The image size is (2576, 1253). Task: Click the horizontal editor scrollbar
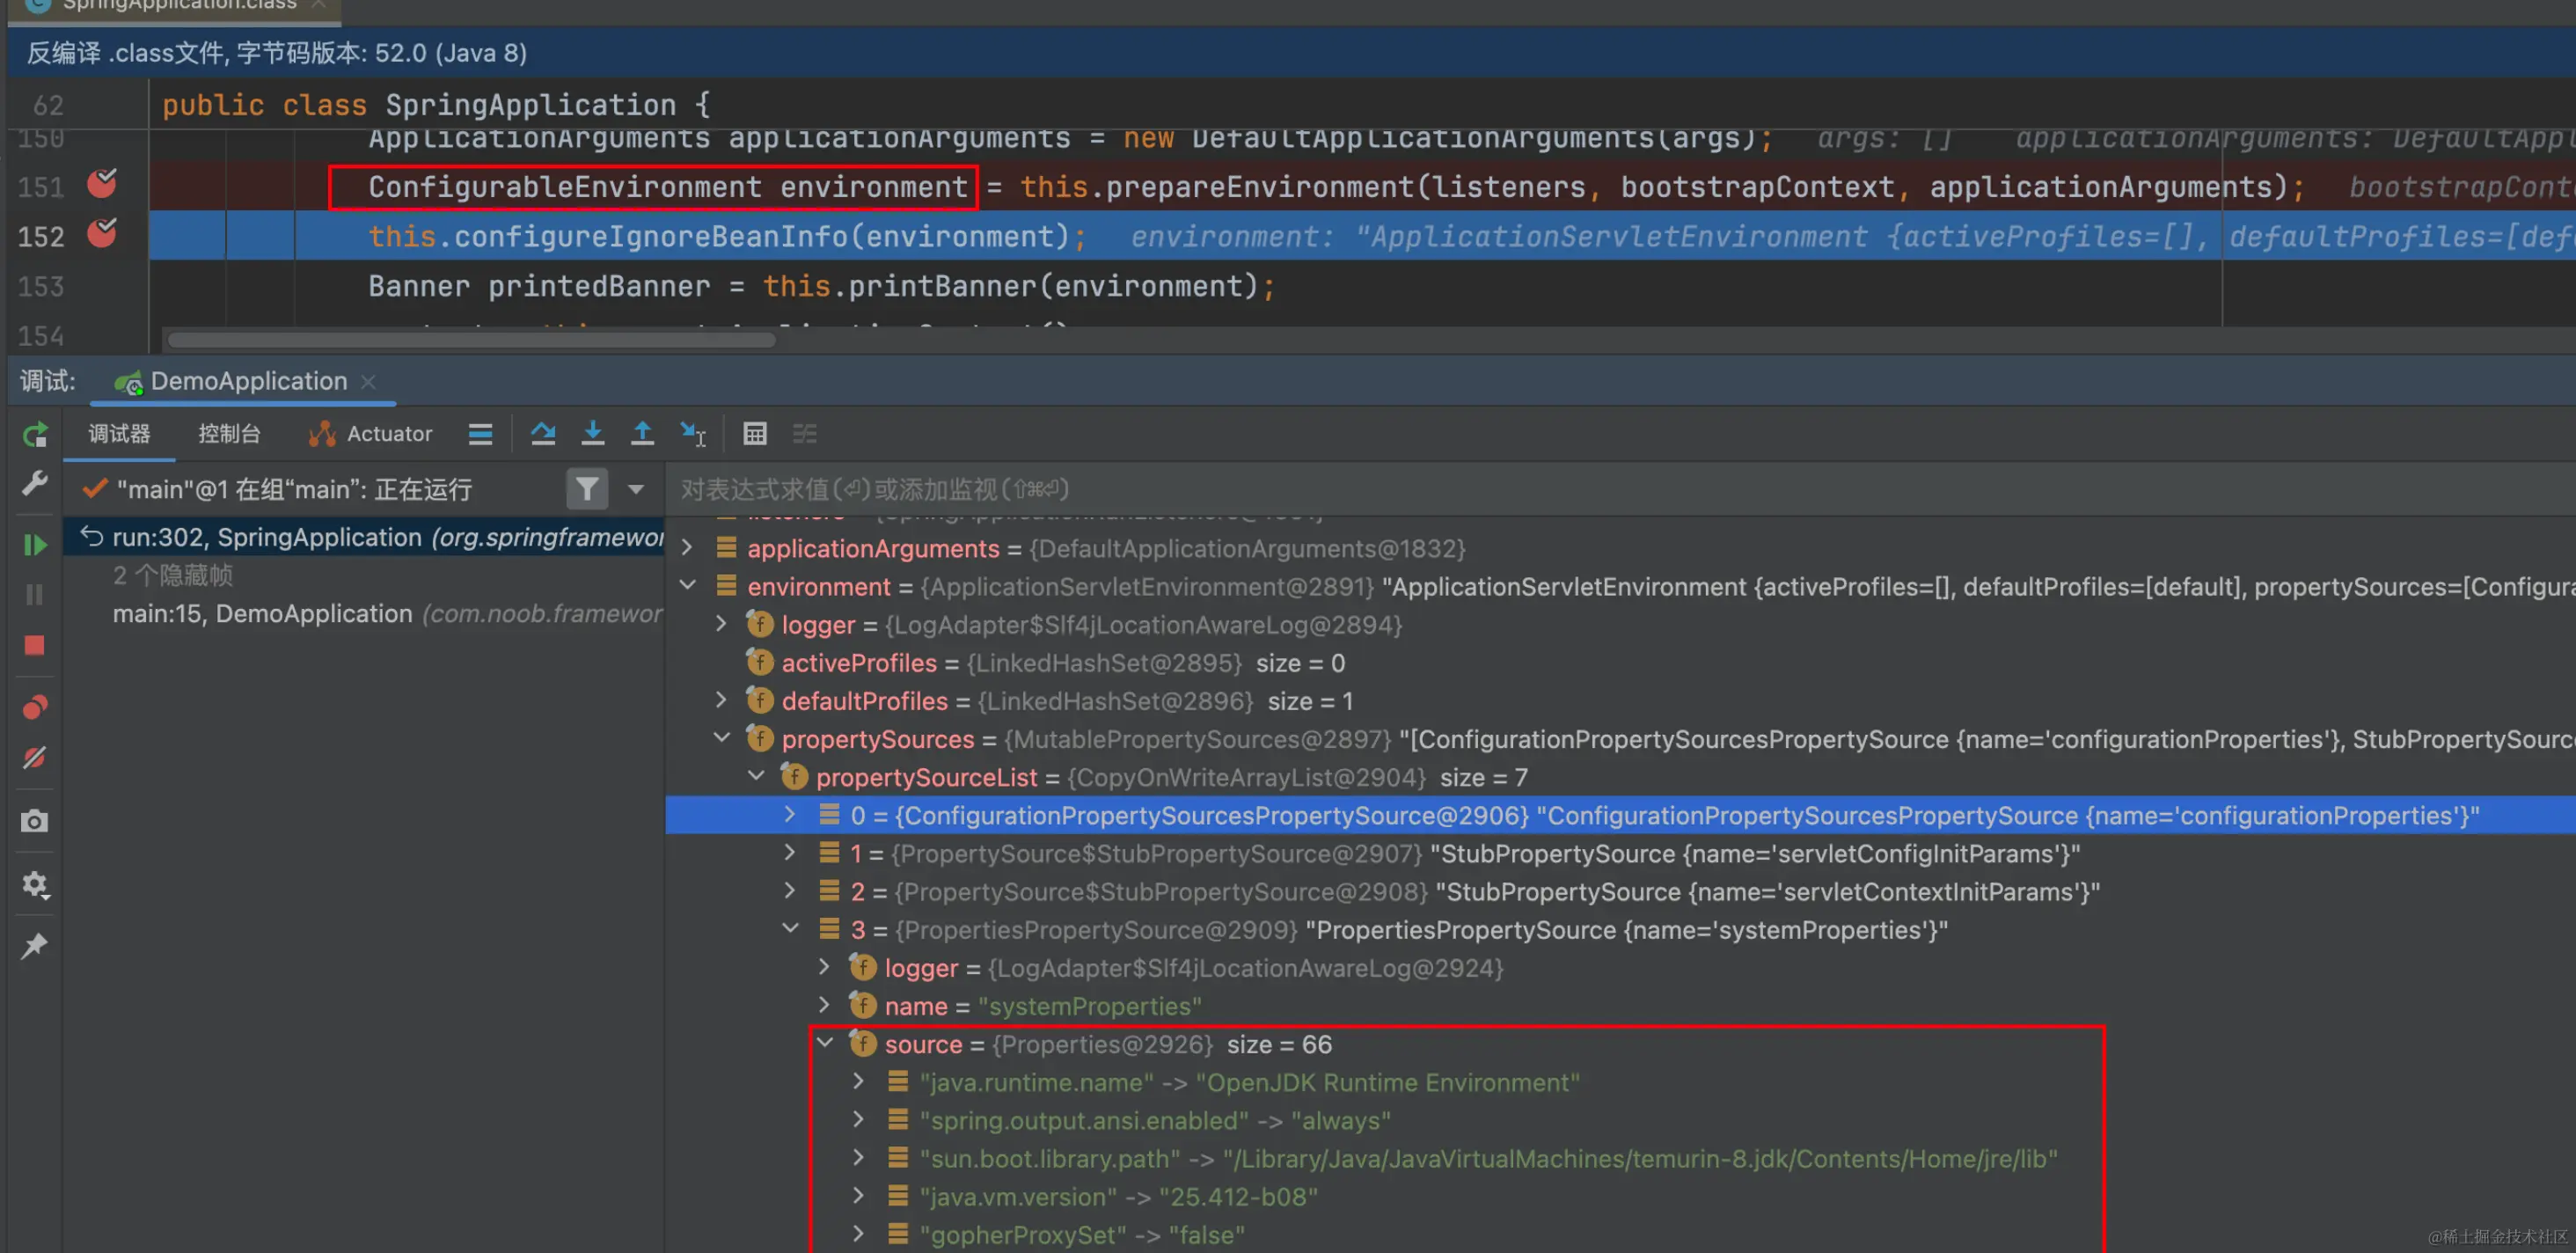click(x=470, y=340)
